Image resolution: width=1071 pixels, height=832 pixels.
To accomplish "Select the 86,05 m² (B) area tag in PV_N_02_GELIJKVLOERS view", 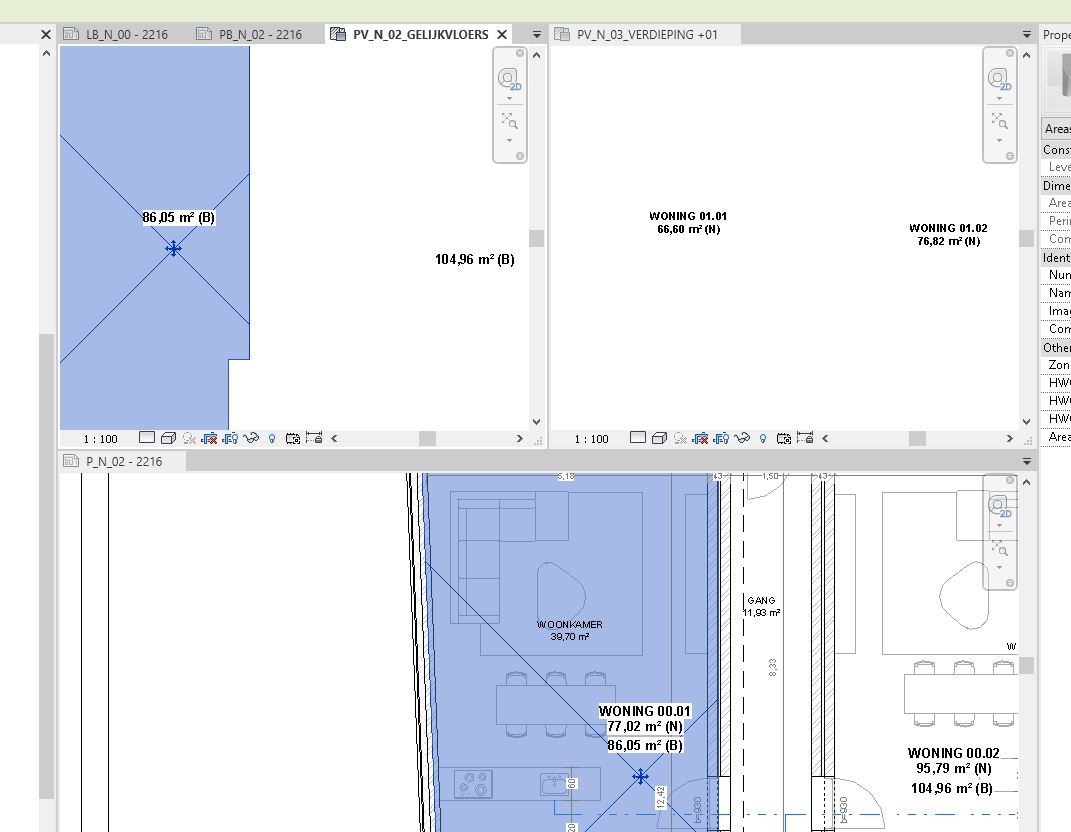I will [x=178, y=217].
